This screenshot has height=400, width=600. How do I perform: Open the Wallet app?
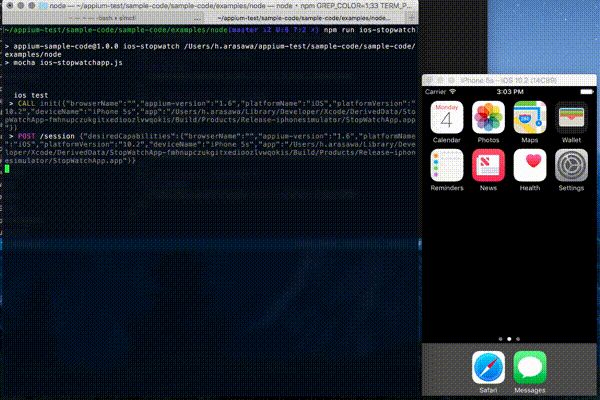571,117
